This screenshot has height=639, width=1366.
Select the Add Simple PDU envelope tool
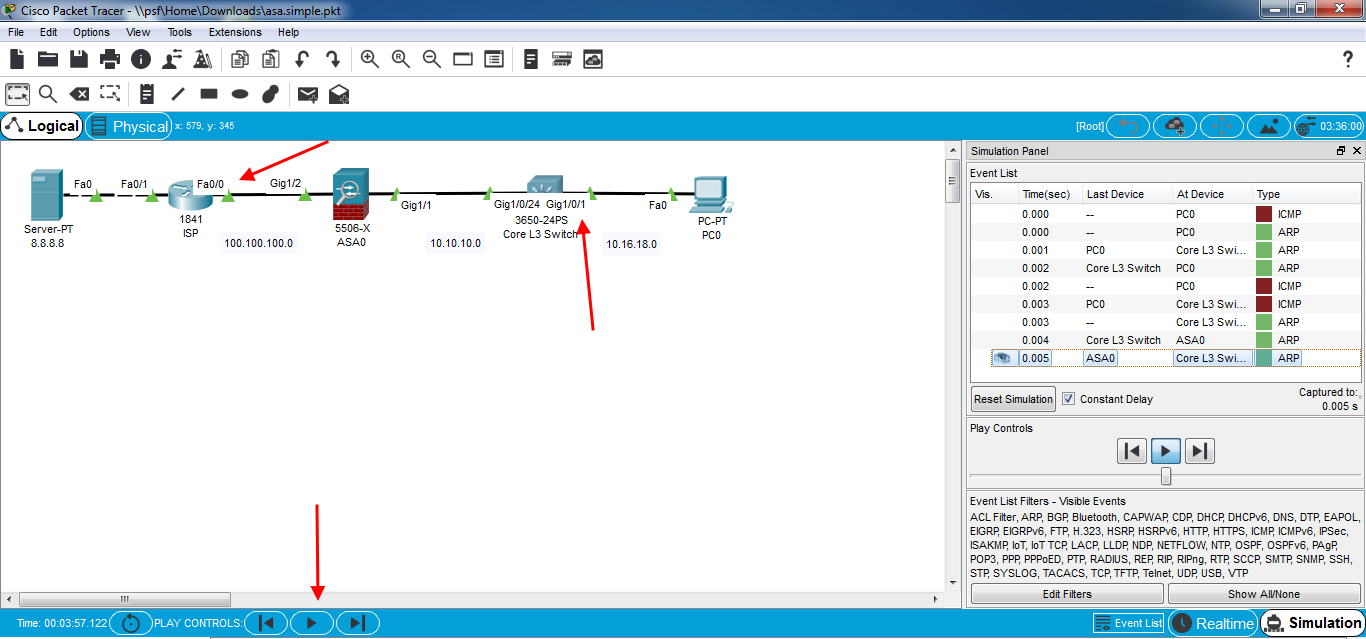pyautogui.click(x=307, y=94)
